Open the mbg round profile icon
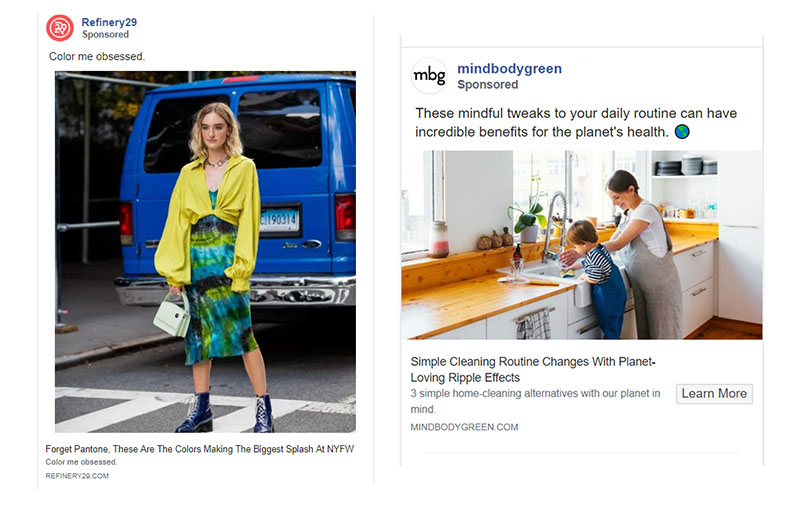 coord(429,75)
